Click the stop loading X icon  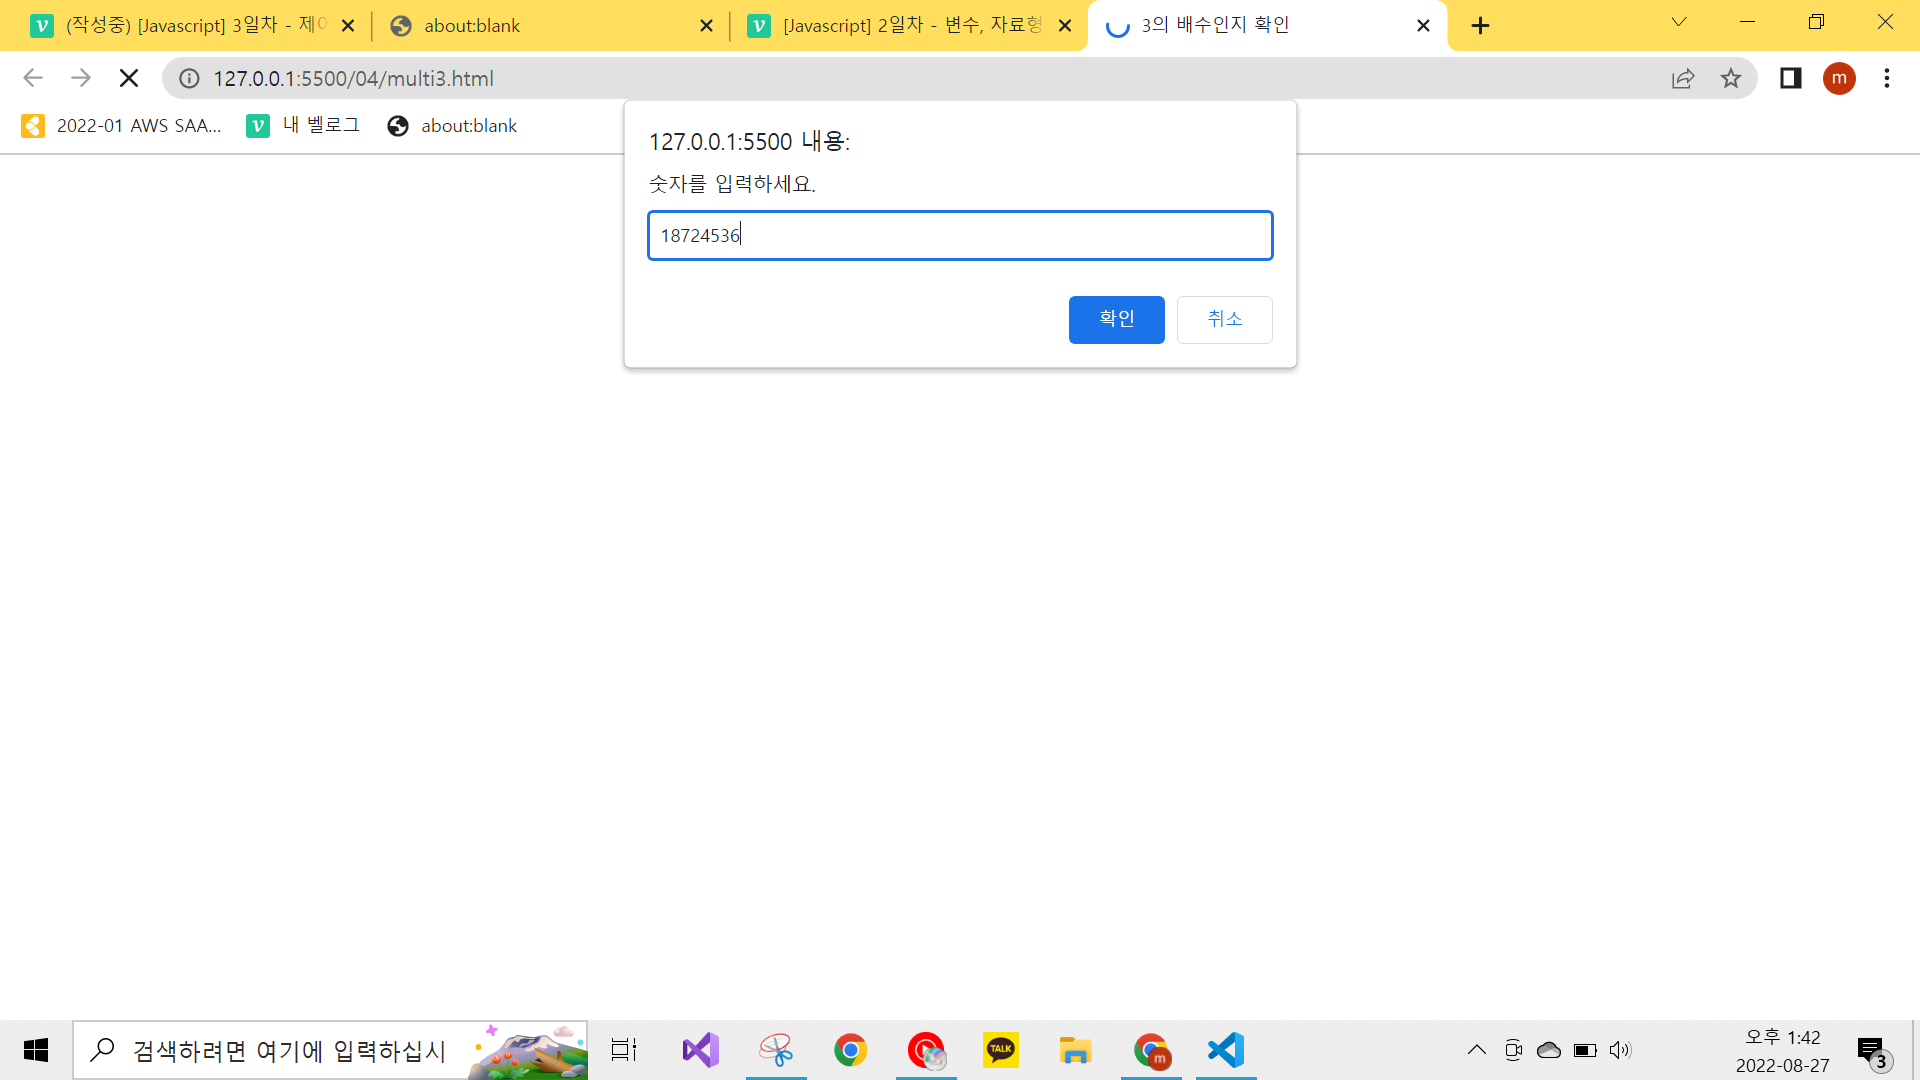point(128,78)
